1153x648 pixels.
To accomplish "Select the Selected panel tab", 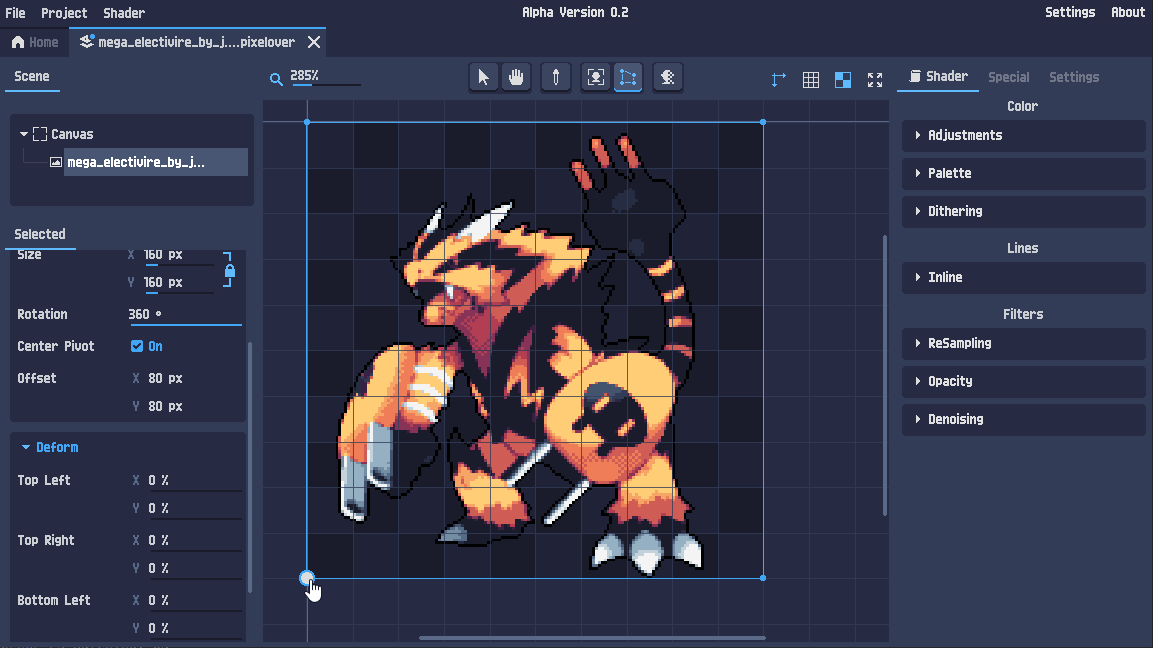I will click(40, 234).
